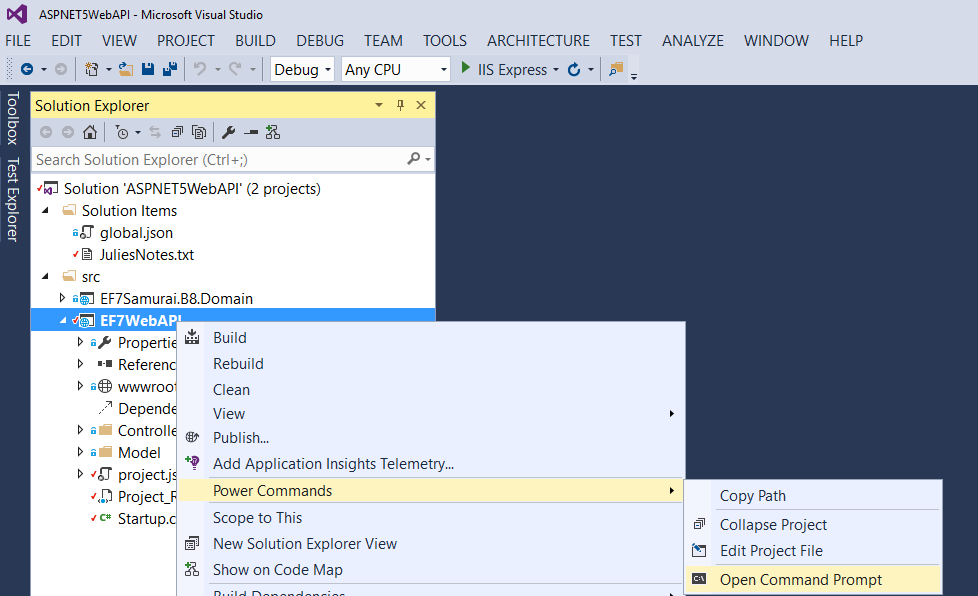The height and width of the screenshot is (596, 978).
Task: Toggle the Solution Explorer auto-hide pin
Action: (x=400, y=105)
